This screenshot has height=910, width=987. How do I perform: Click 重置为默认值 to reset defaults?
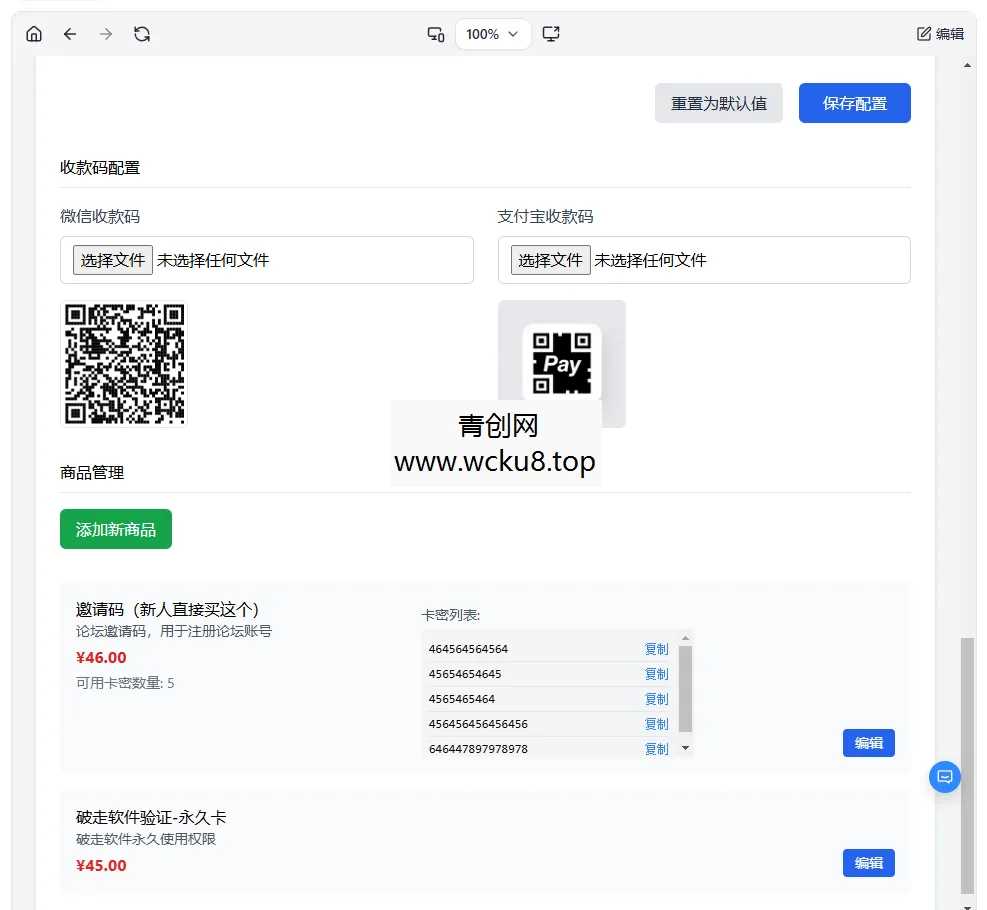(719, 102)
